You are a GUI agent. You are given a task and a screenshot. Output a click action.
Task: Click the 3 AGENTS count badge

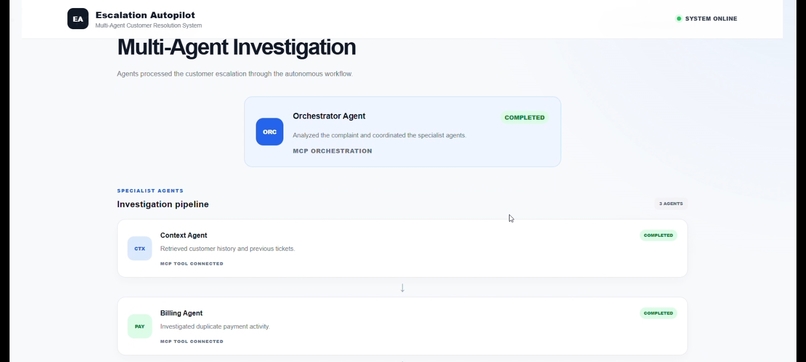(x=671, y=204)
